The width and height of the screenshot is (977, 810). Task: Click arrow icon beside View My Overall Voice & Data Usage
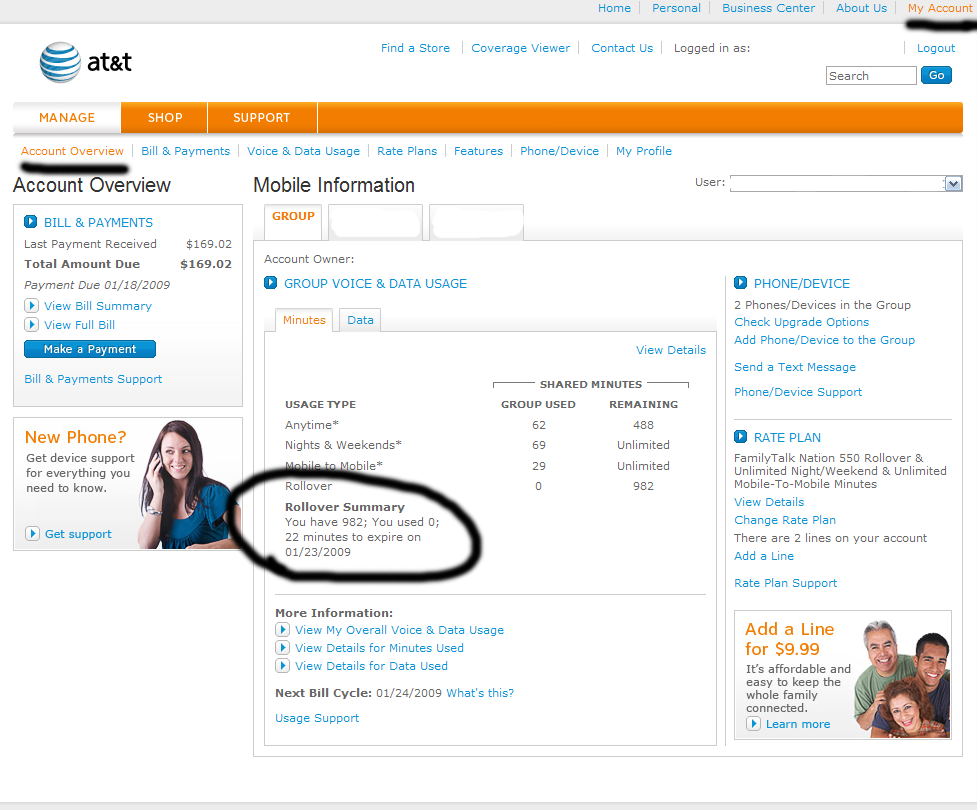point(282,630)
